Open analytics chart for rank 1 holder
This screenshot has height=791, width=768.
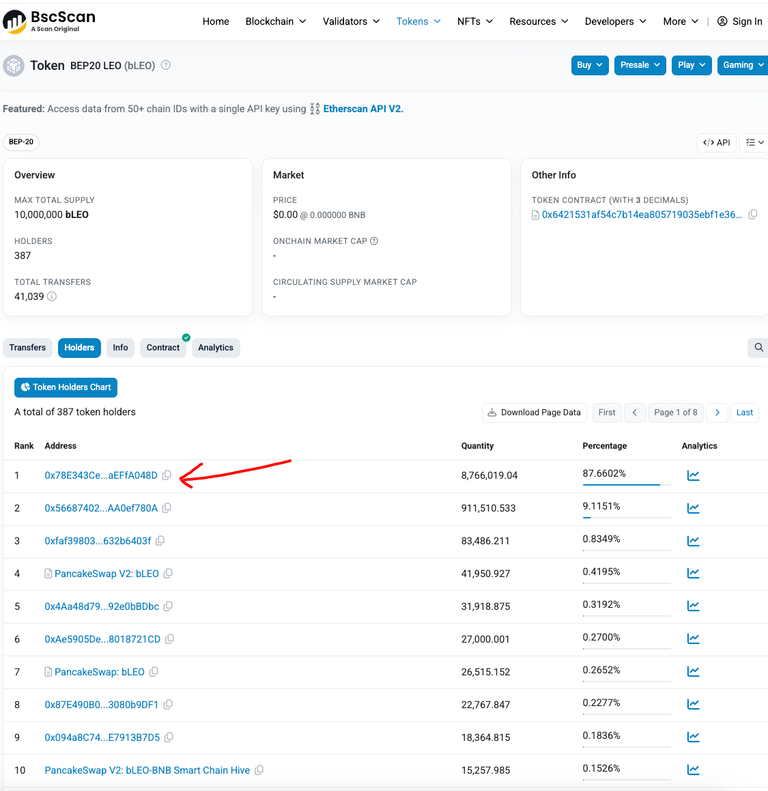coord(693,475)
